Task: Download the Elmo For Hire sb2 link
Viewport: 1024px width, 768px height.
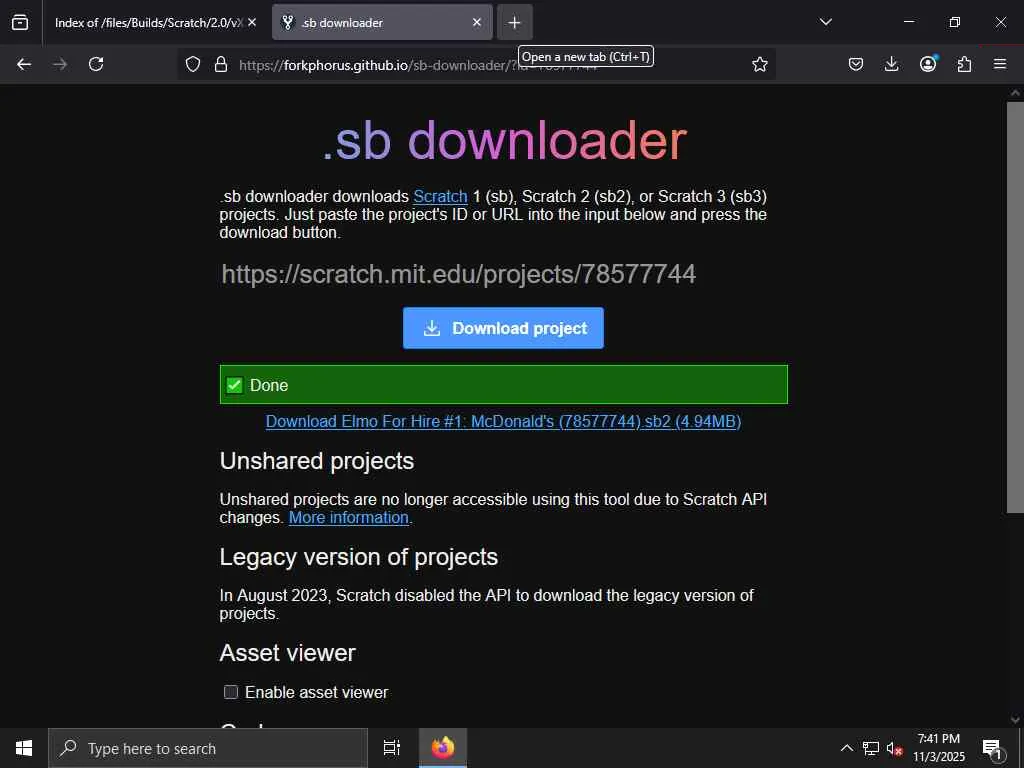Action: point(504,421)
